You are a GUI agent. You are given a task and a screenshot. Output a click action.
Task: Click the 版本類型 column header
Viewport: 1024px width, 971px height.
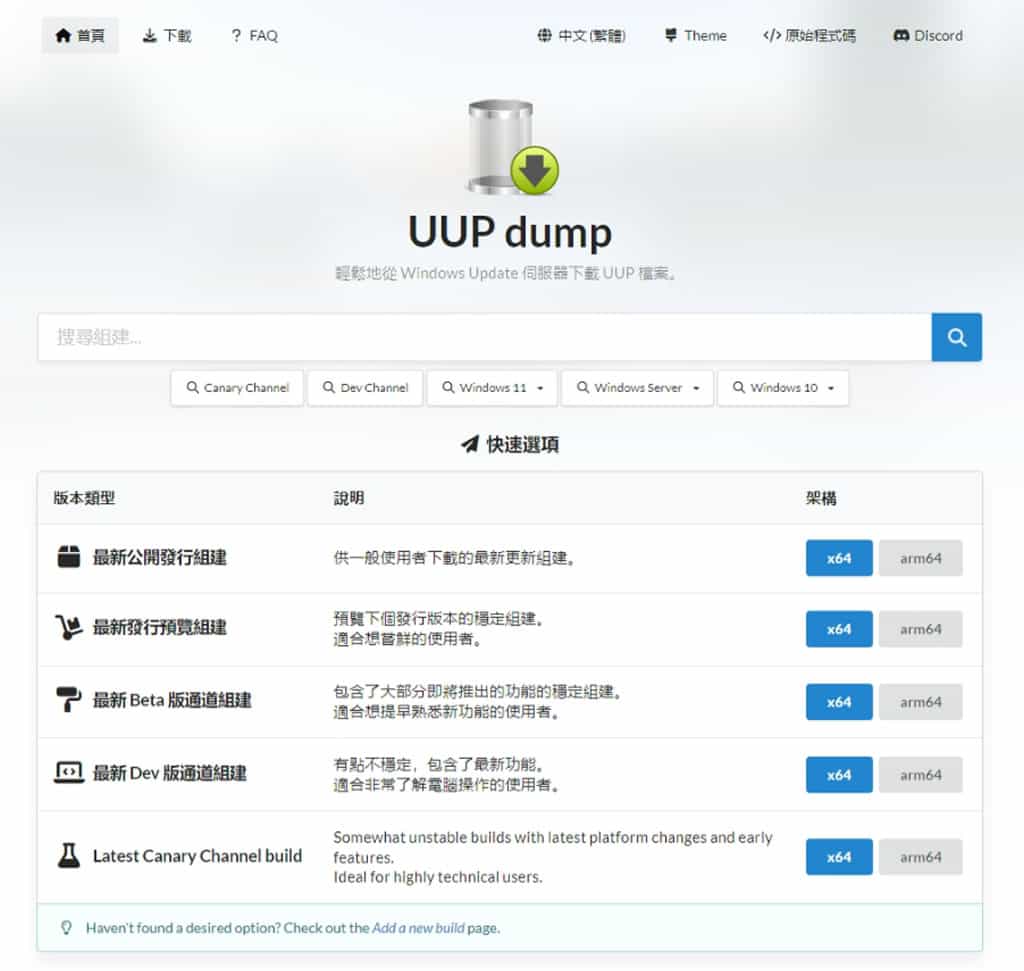84,498
